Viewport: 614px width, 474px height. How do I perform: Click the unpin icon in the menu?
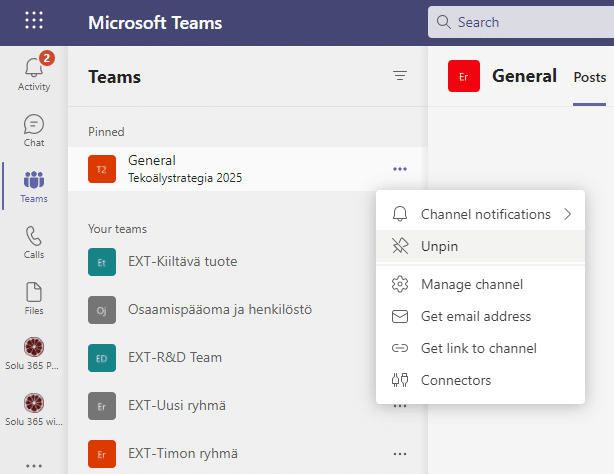click(x=400, y=246)
